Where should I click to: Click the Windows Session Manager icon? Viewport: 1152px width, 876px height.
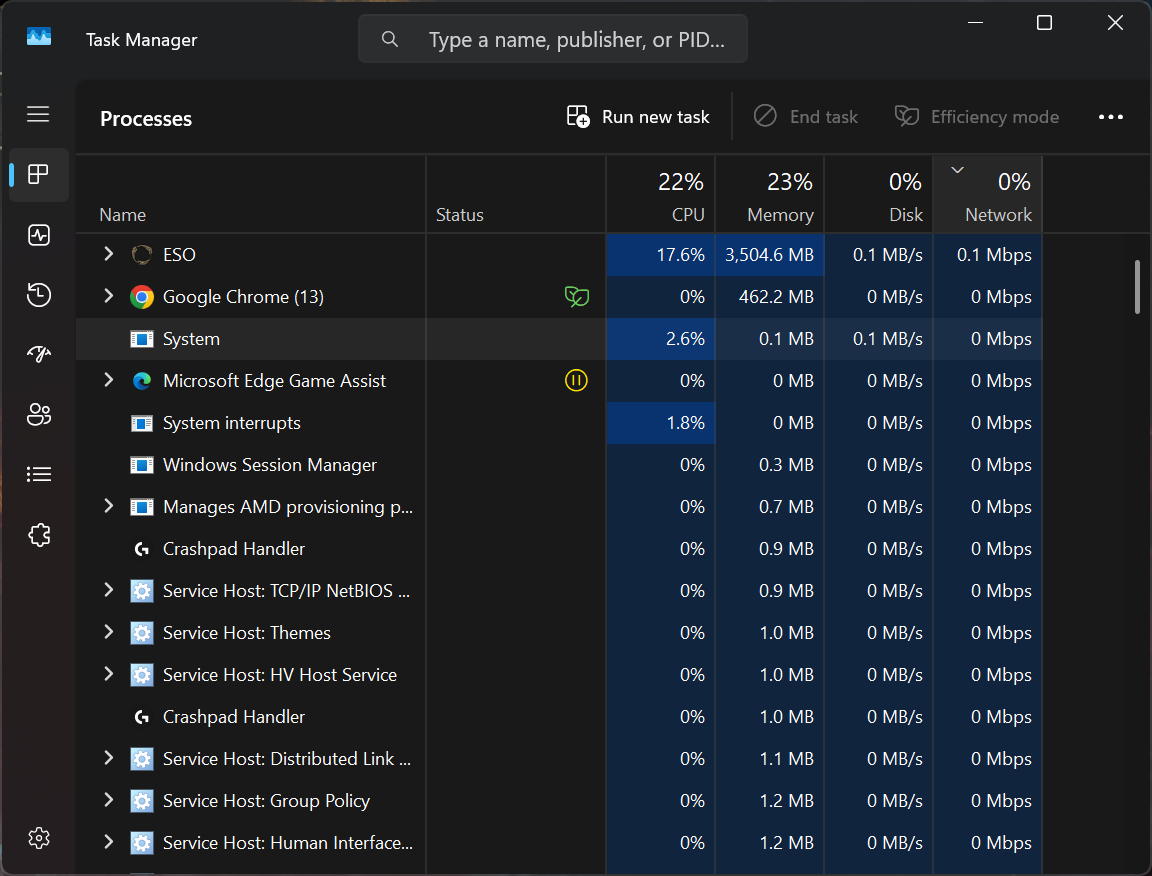coord(142,465)
